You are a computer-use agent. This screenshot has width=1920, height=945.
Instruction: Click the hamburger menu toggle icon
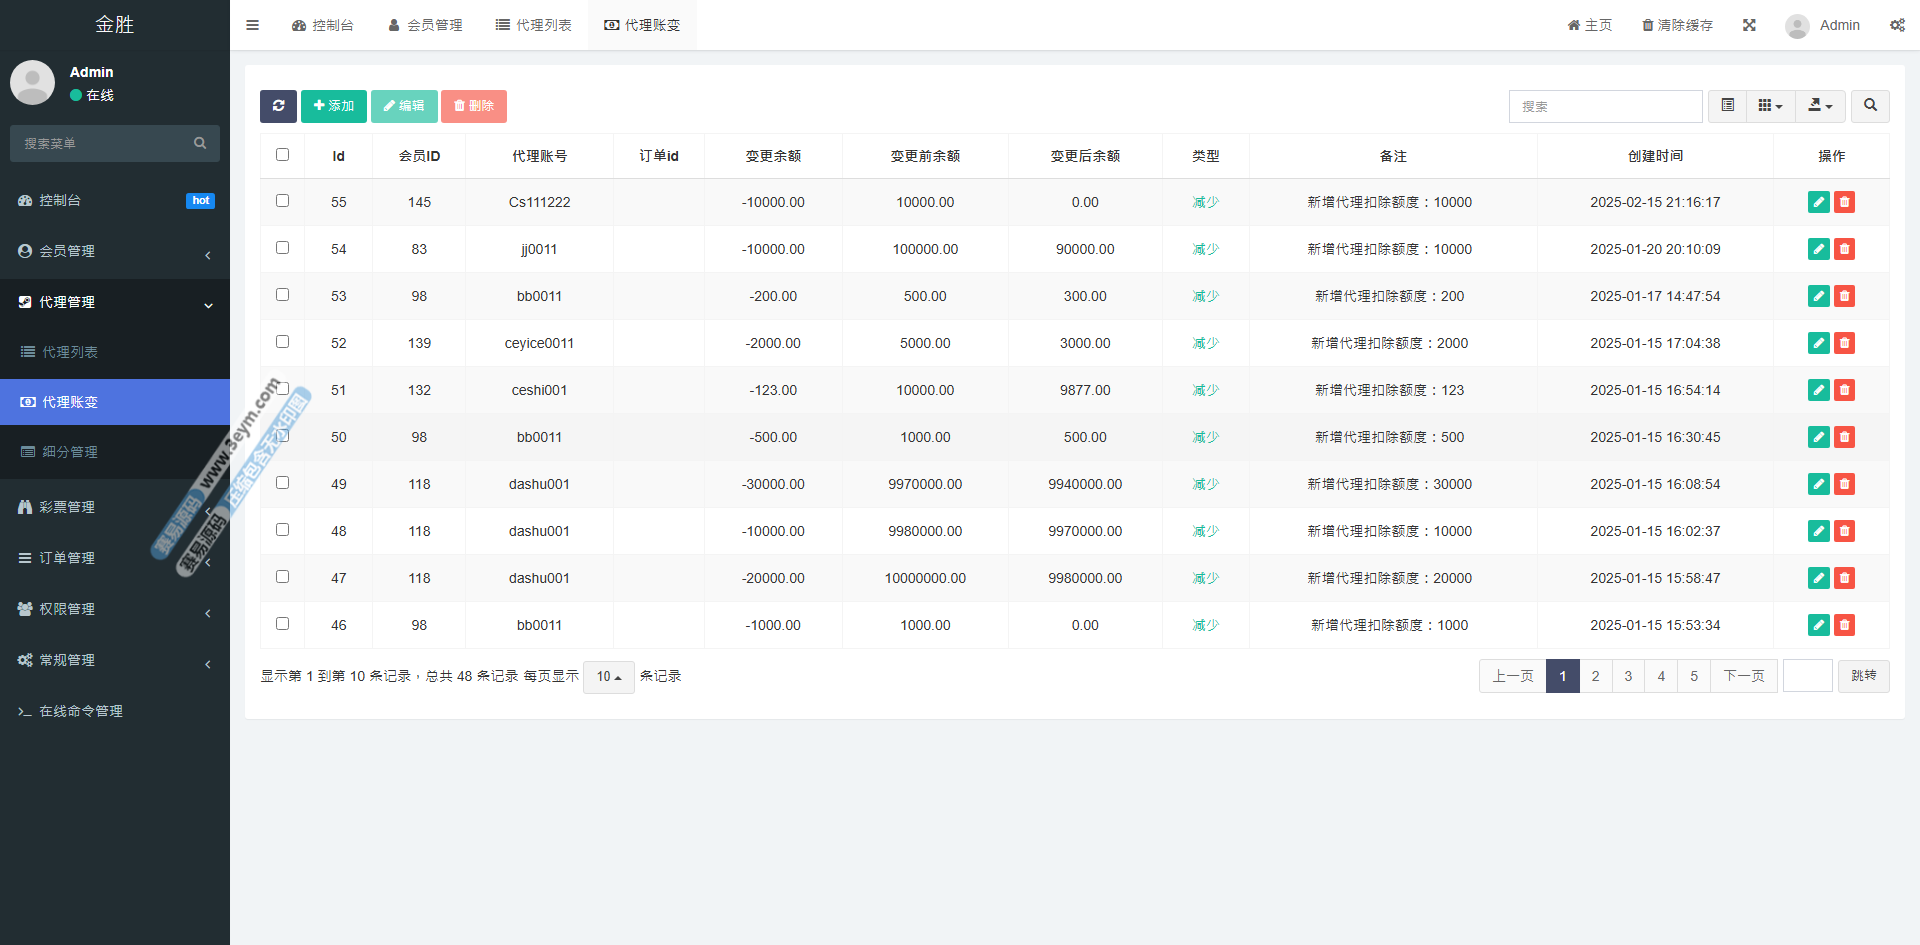(x=252, y=25)
